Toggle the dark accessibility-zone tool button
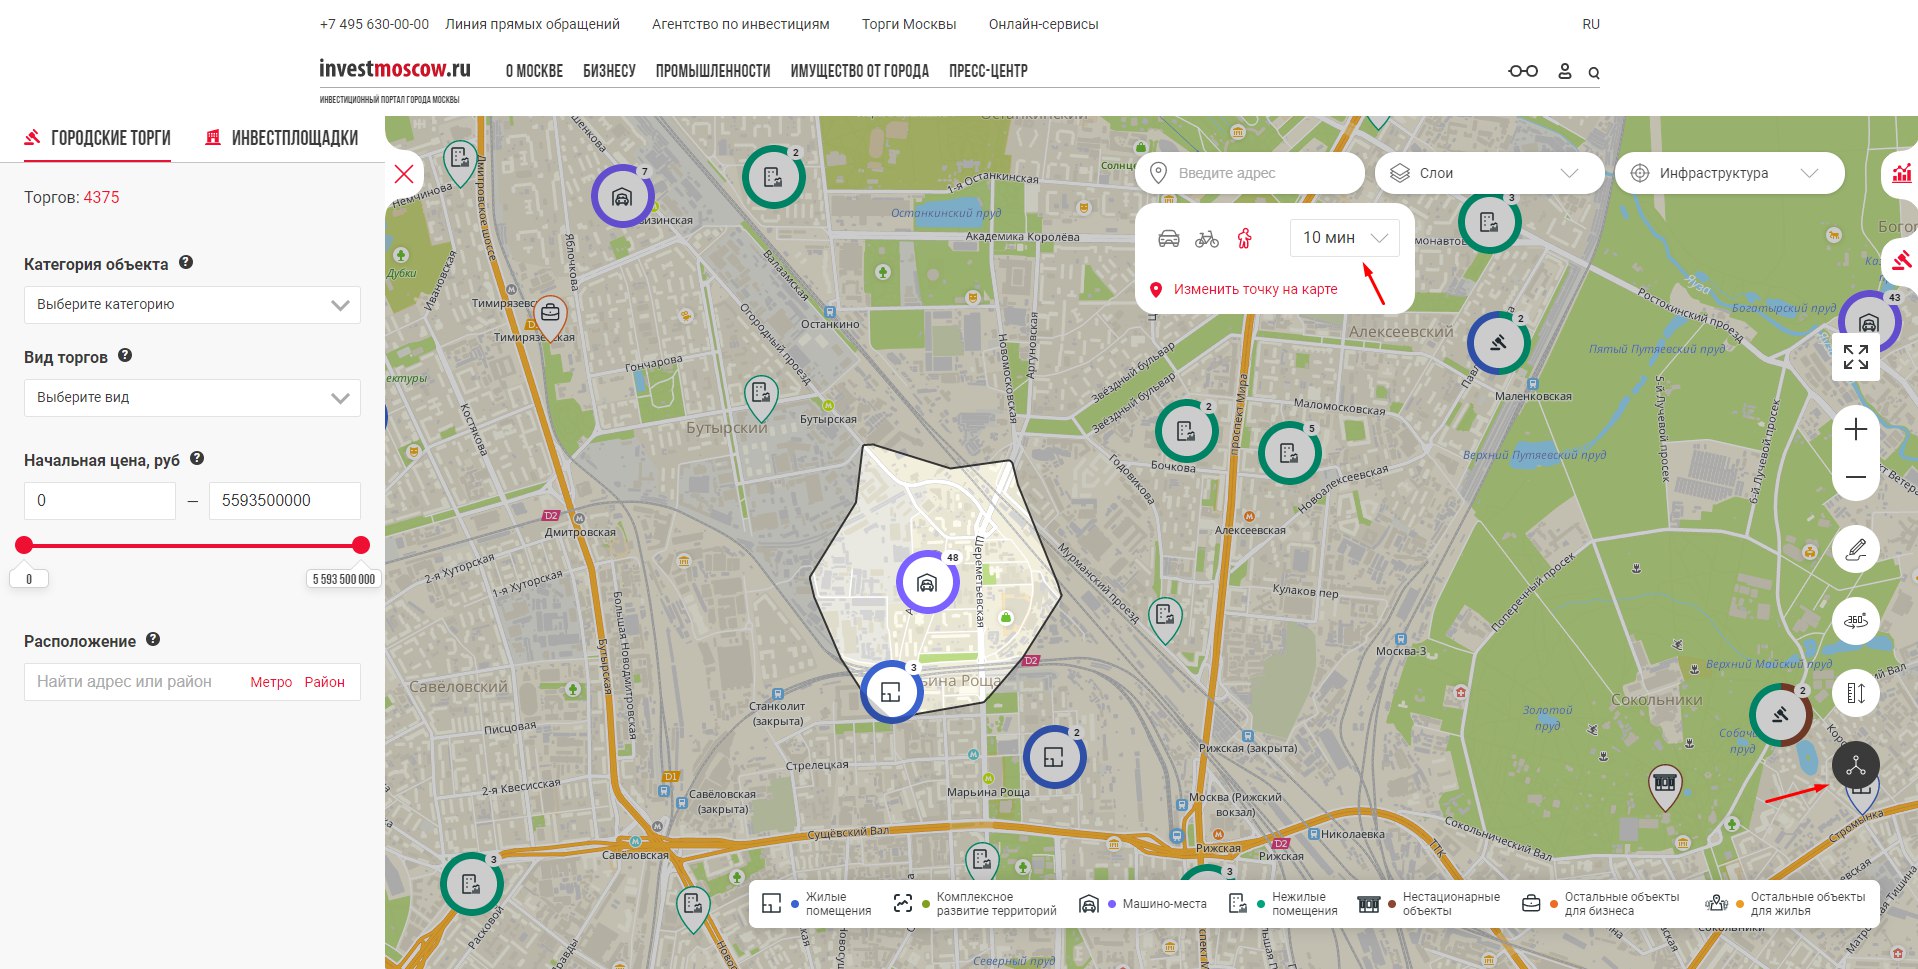This screenshot has height=969, width=1918. (x=1856, y=766)
